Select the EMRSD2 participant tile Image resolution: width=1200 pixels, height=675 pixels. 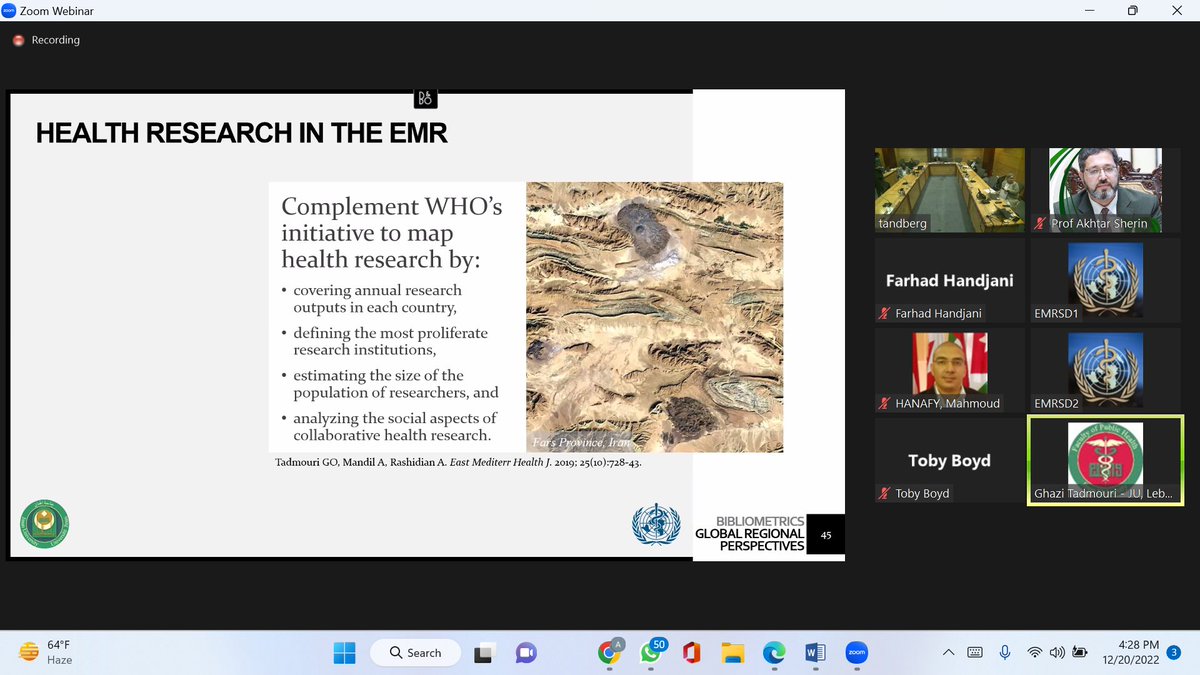1105,371
